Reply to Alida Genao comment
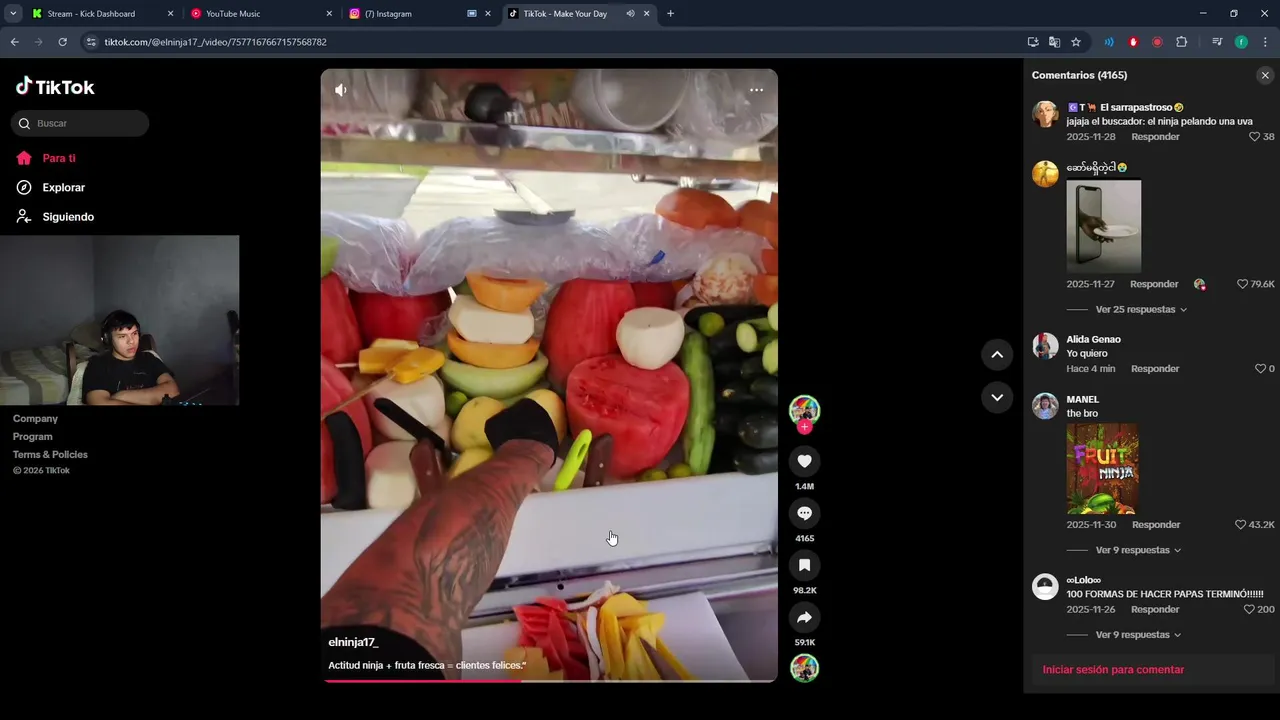The image size is (1280, 720). [1155, 369]
